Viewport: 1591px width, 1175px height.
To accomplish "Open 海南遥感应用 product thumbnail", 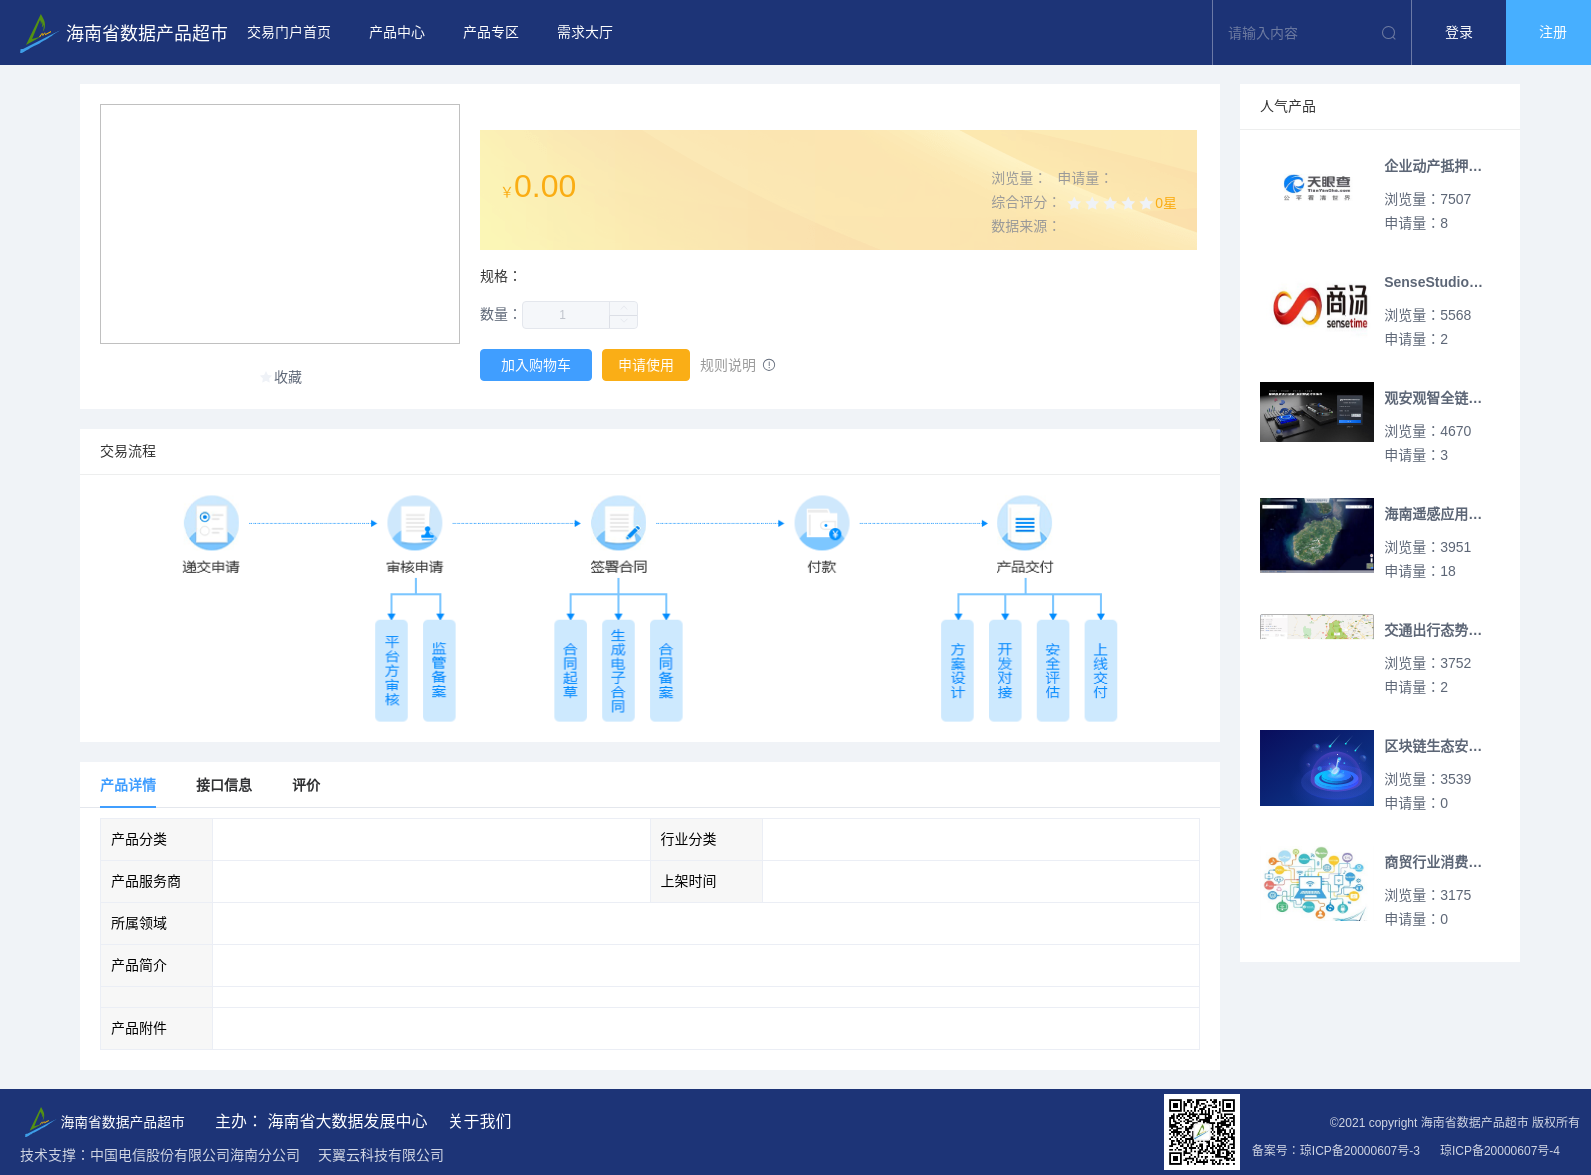I will (x=1317, y=535).
